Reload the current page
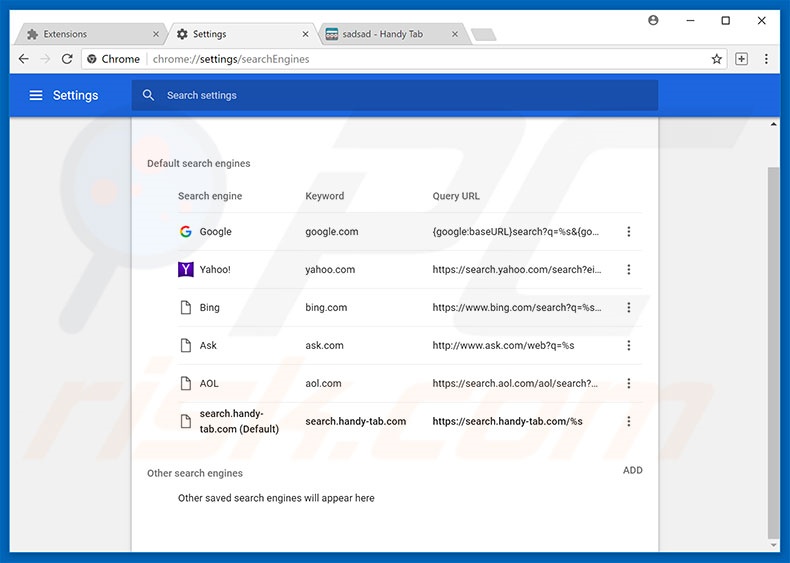The width and height of the screenshot is (790, 563). [x=67, y=59]
